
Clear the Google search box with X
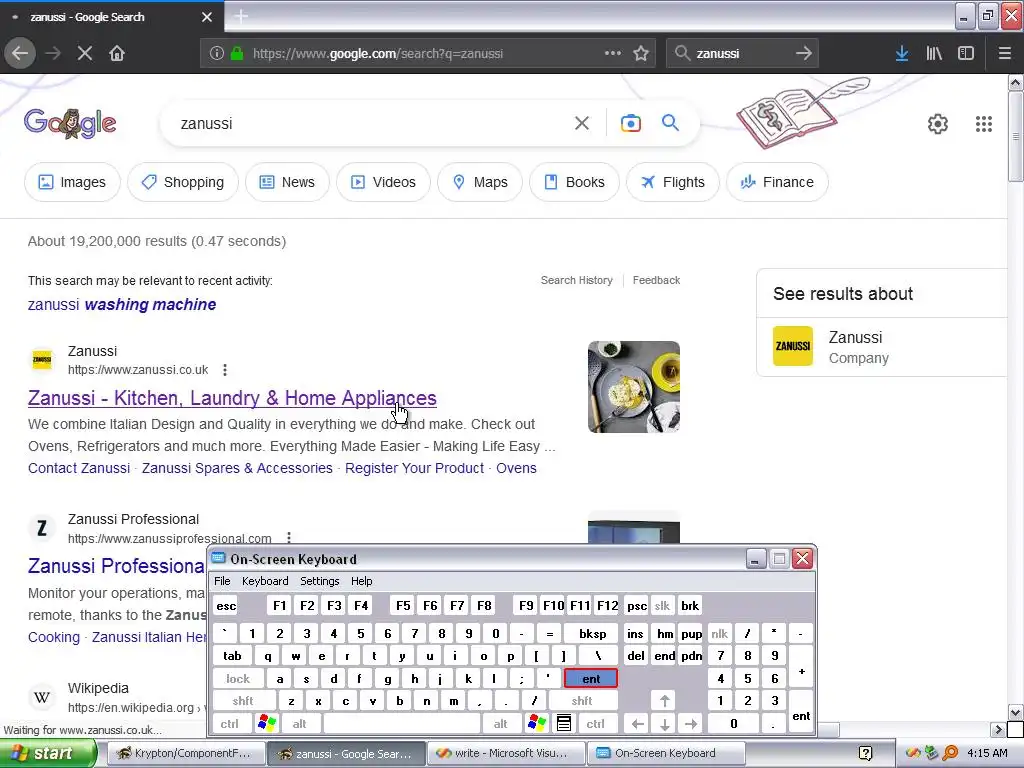[582, 123]
